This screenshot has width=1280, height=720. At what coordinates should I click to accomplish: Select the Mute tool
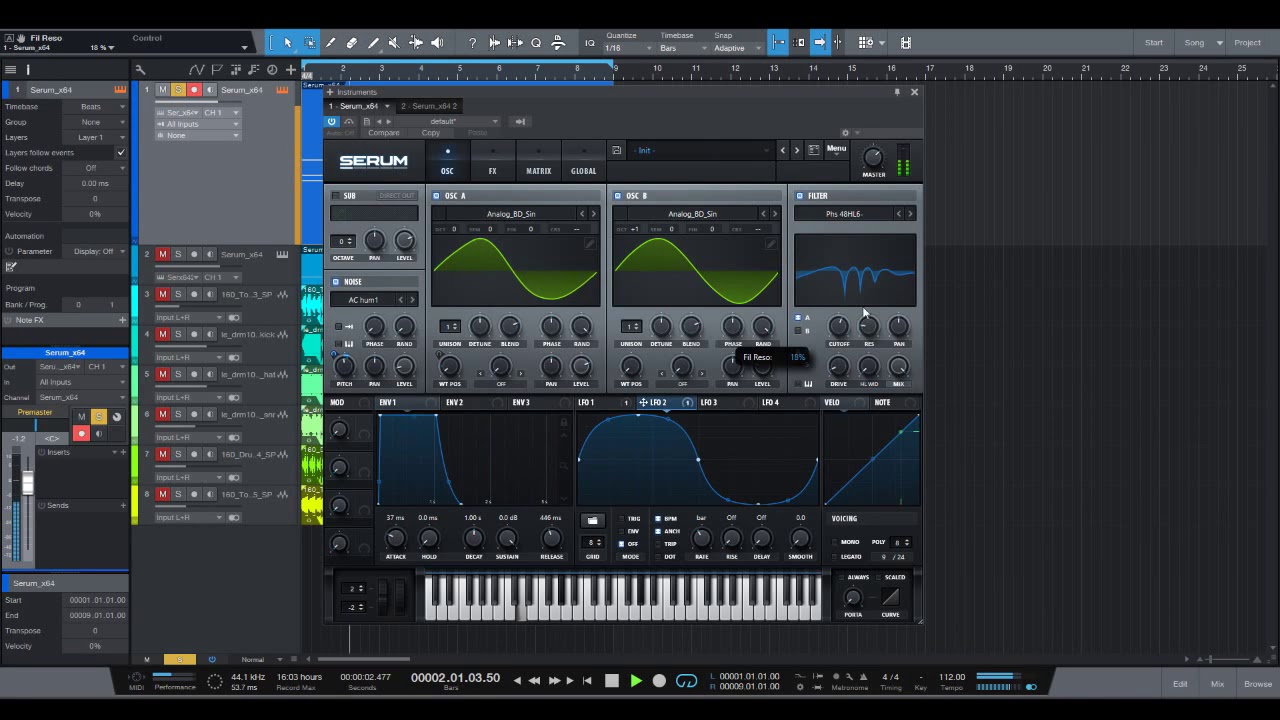(394, 43)
